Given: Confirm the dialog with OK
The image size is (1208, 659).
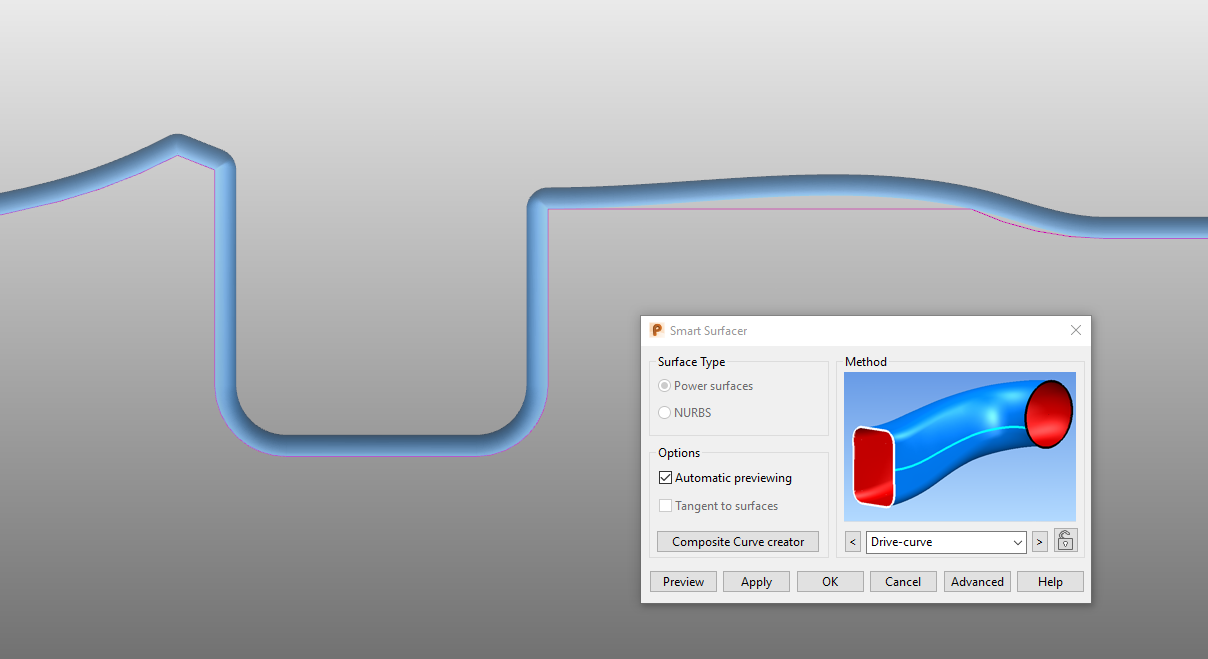Looking at the screenshot, I should tap(830, 581).
